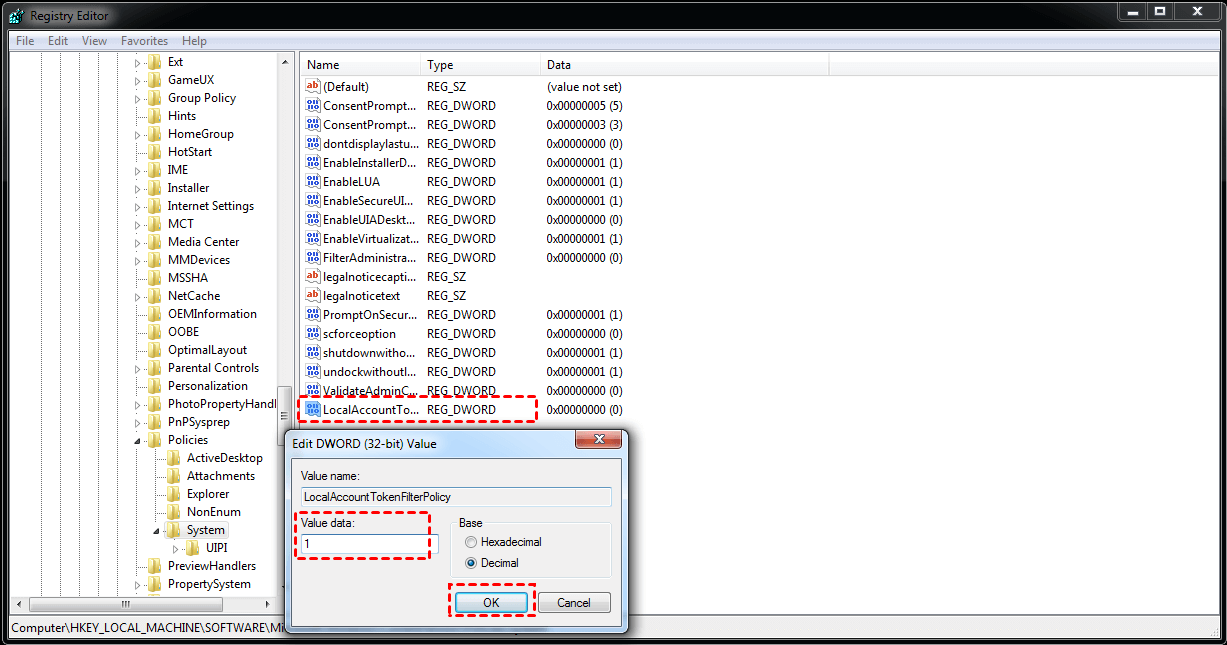Click the GameUX folder icon
The height and width of the screenshot is (645, 1227).
tap(155, 80)
